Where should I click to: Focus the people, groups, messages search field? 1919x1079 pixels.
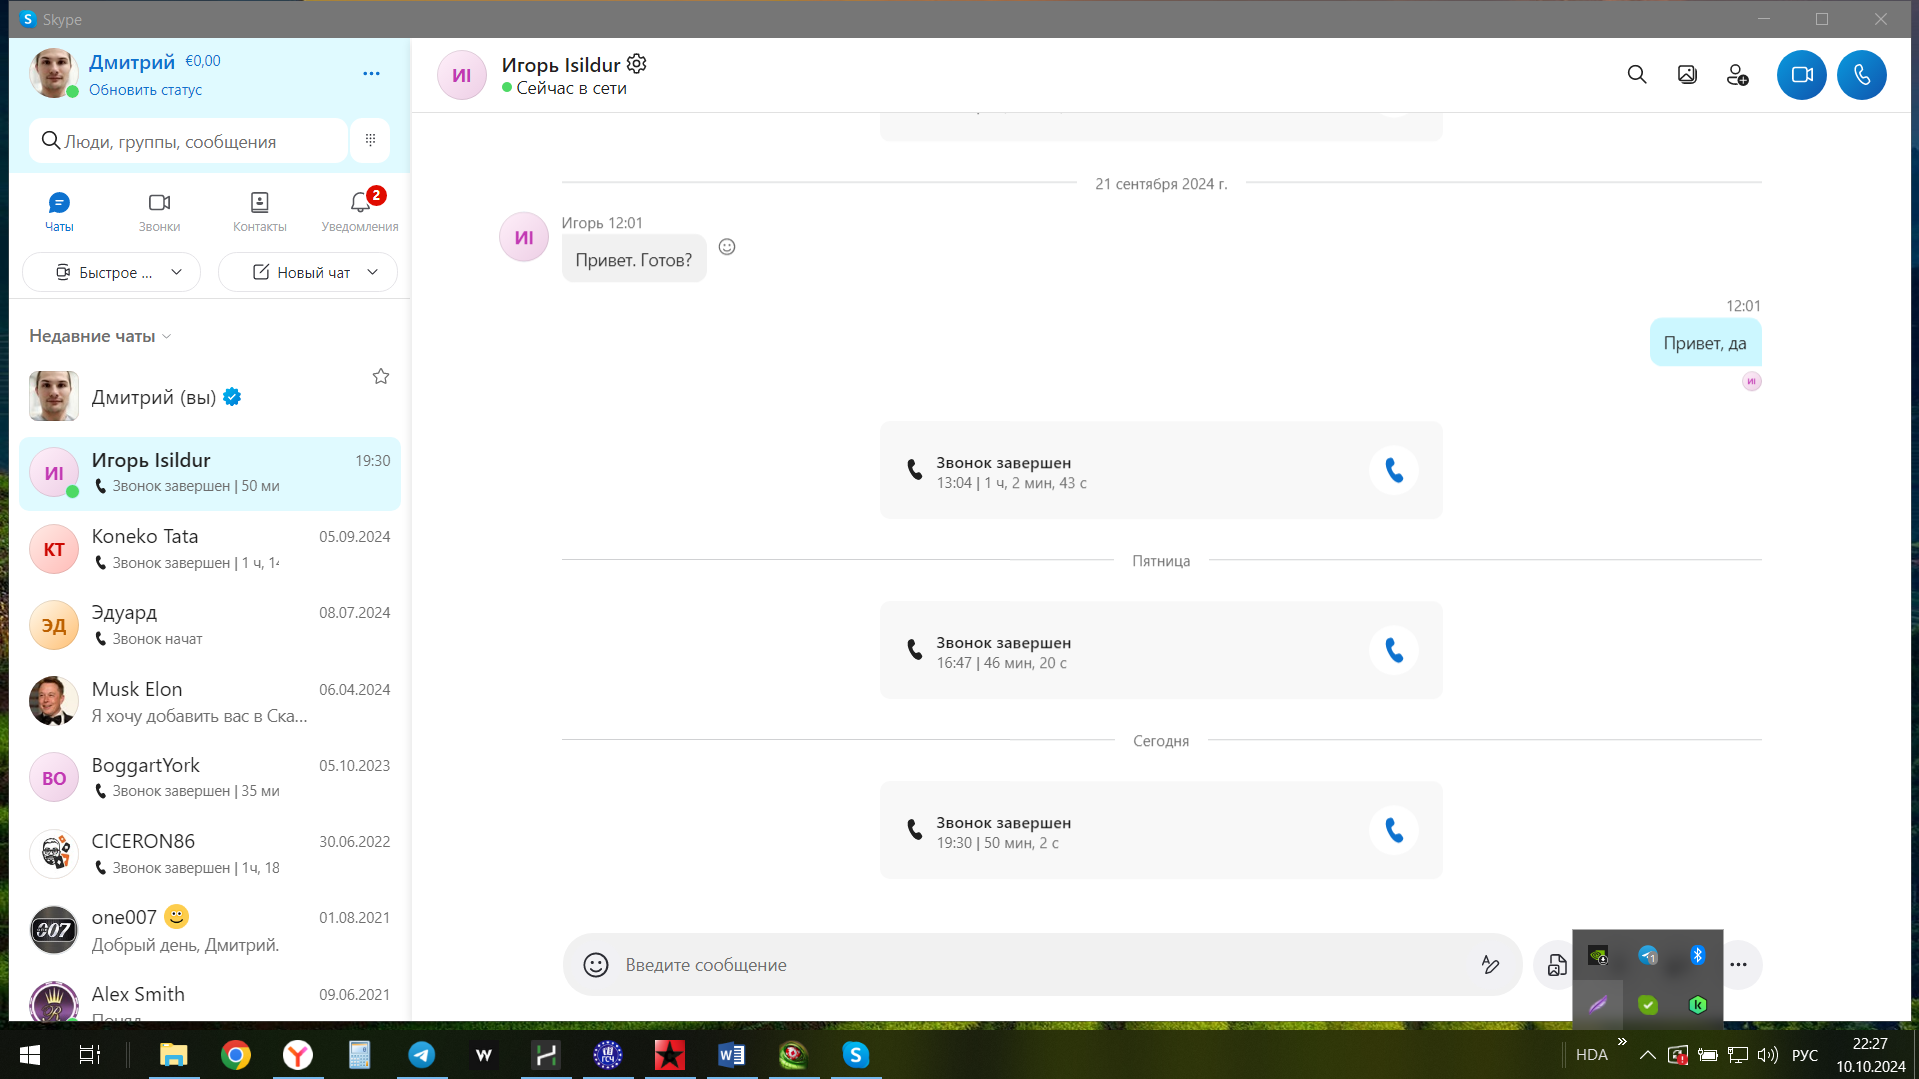point(190,141)
